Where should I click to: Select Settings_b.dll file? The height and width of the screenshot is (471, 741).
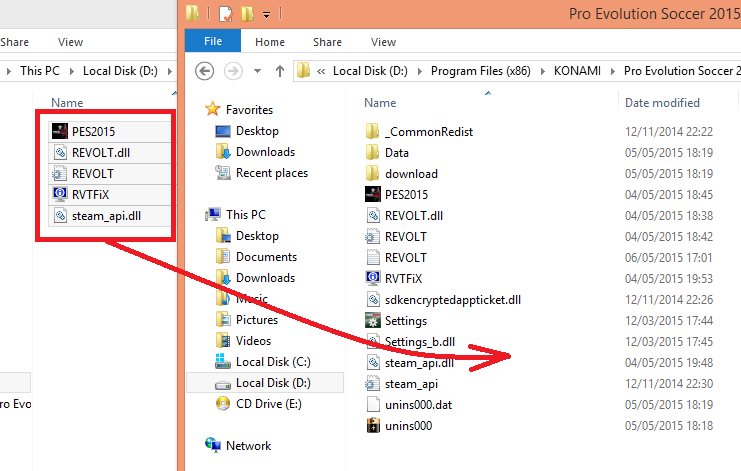click(x=410, y=342)
